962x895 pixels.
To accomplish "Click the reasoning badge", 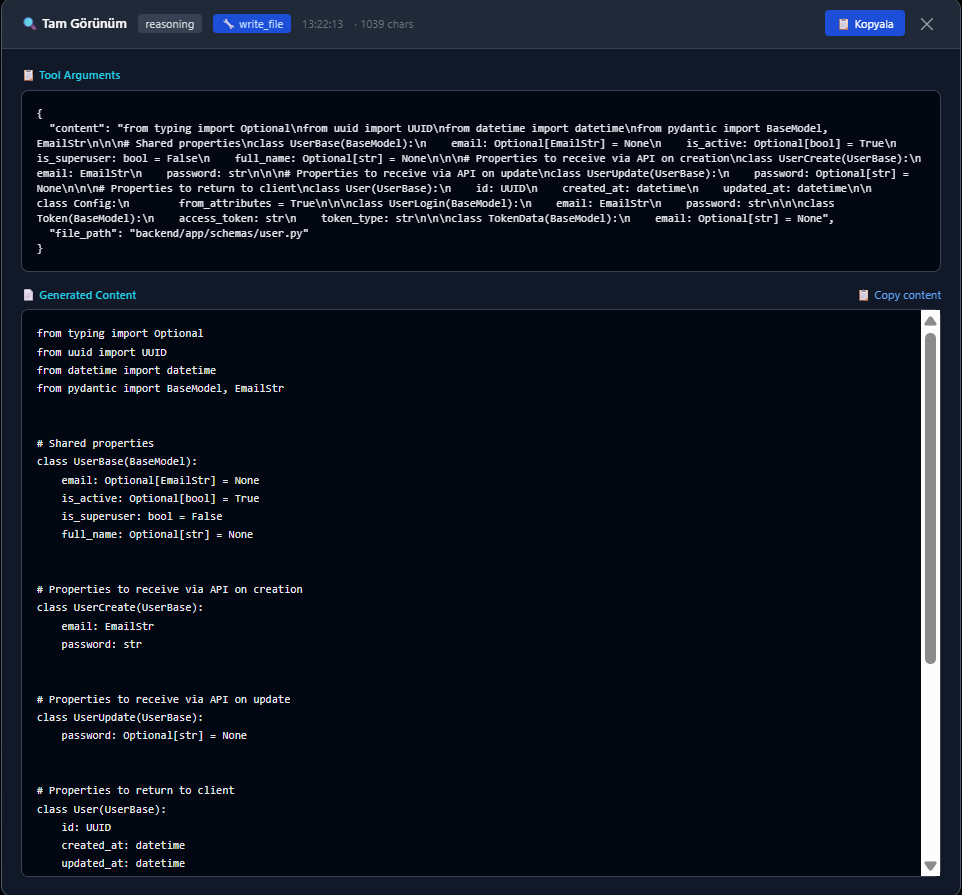I will pyautogui.click(x=170, y=24).
